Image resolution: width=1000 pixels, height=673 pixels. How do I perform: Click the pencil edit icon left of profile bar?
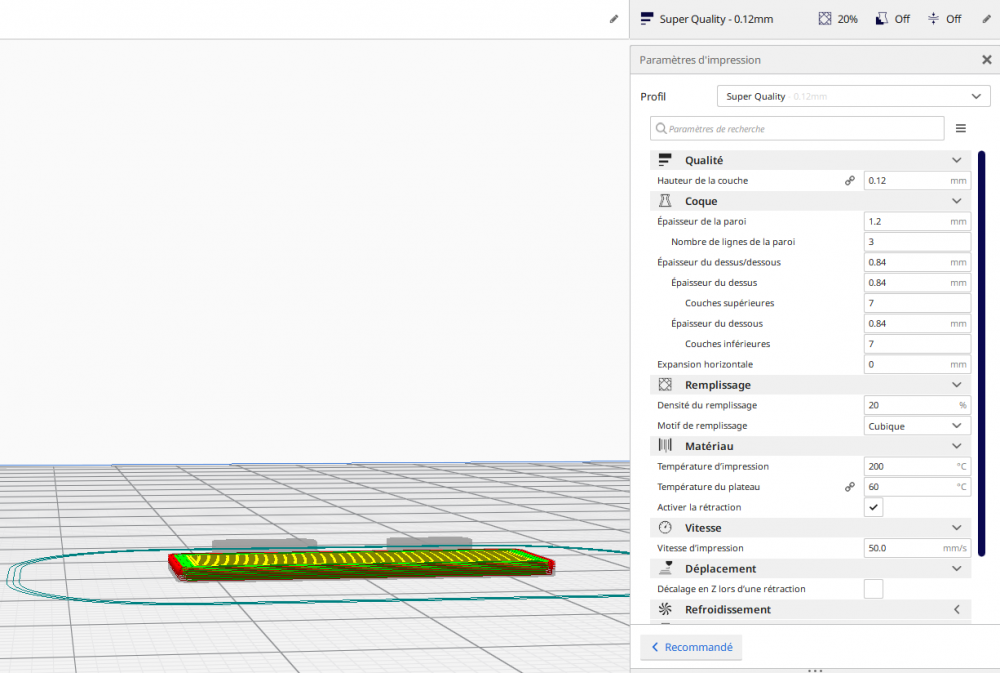pyautogui.click(x=614, y=19)
